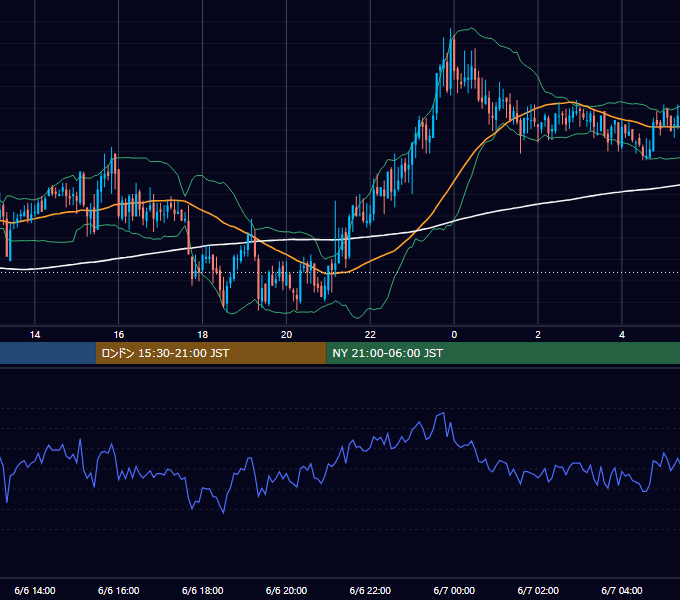
Task: Click the blue session bar before London
Action: [48, 353]
